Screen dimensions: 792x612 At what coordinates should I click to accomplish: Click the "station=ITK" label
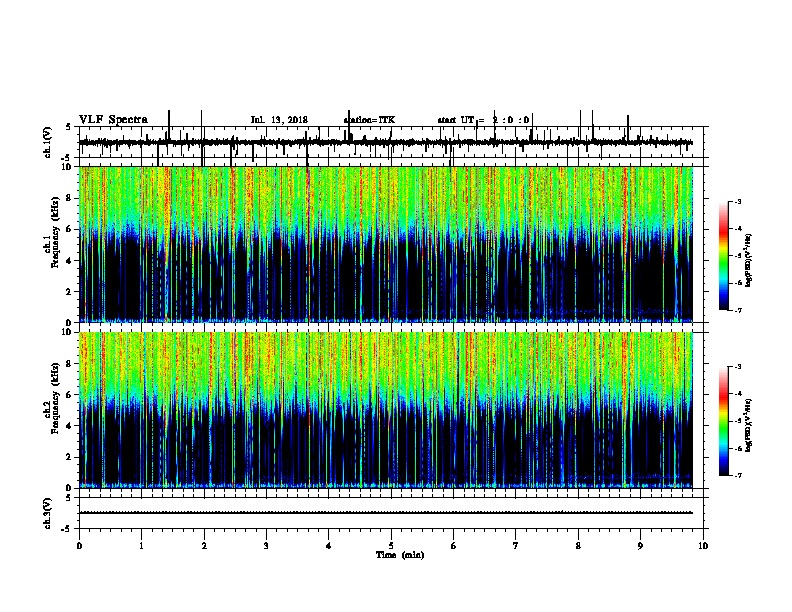(369, 120)
